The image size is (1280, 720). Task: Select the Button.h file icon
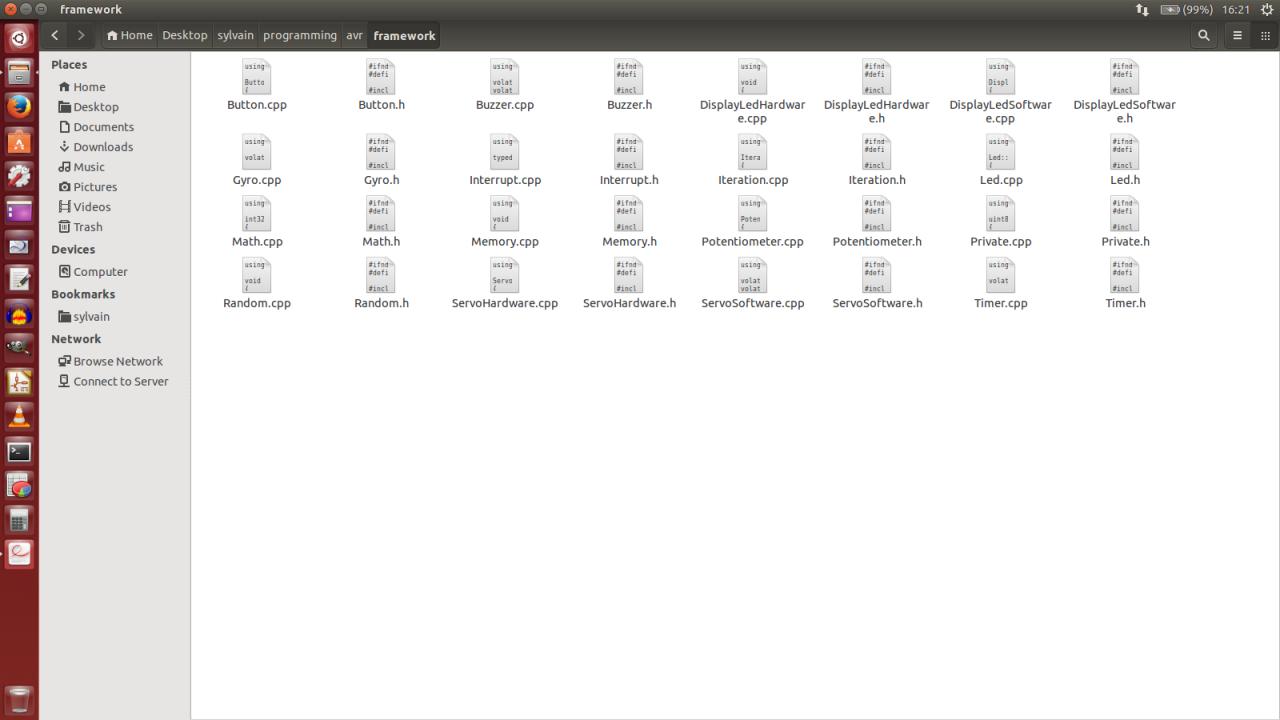point(381,77)
